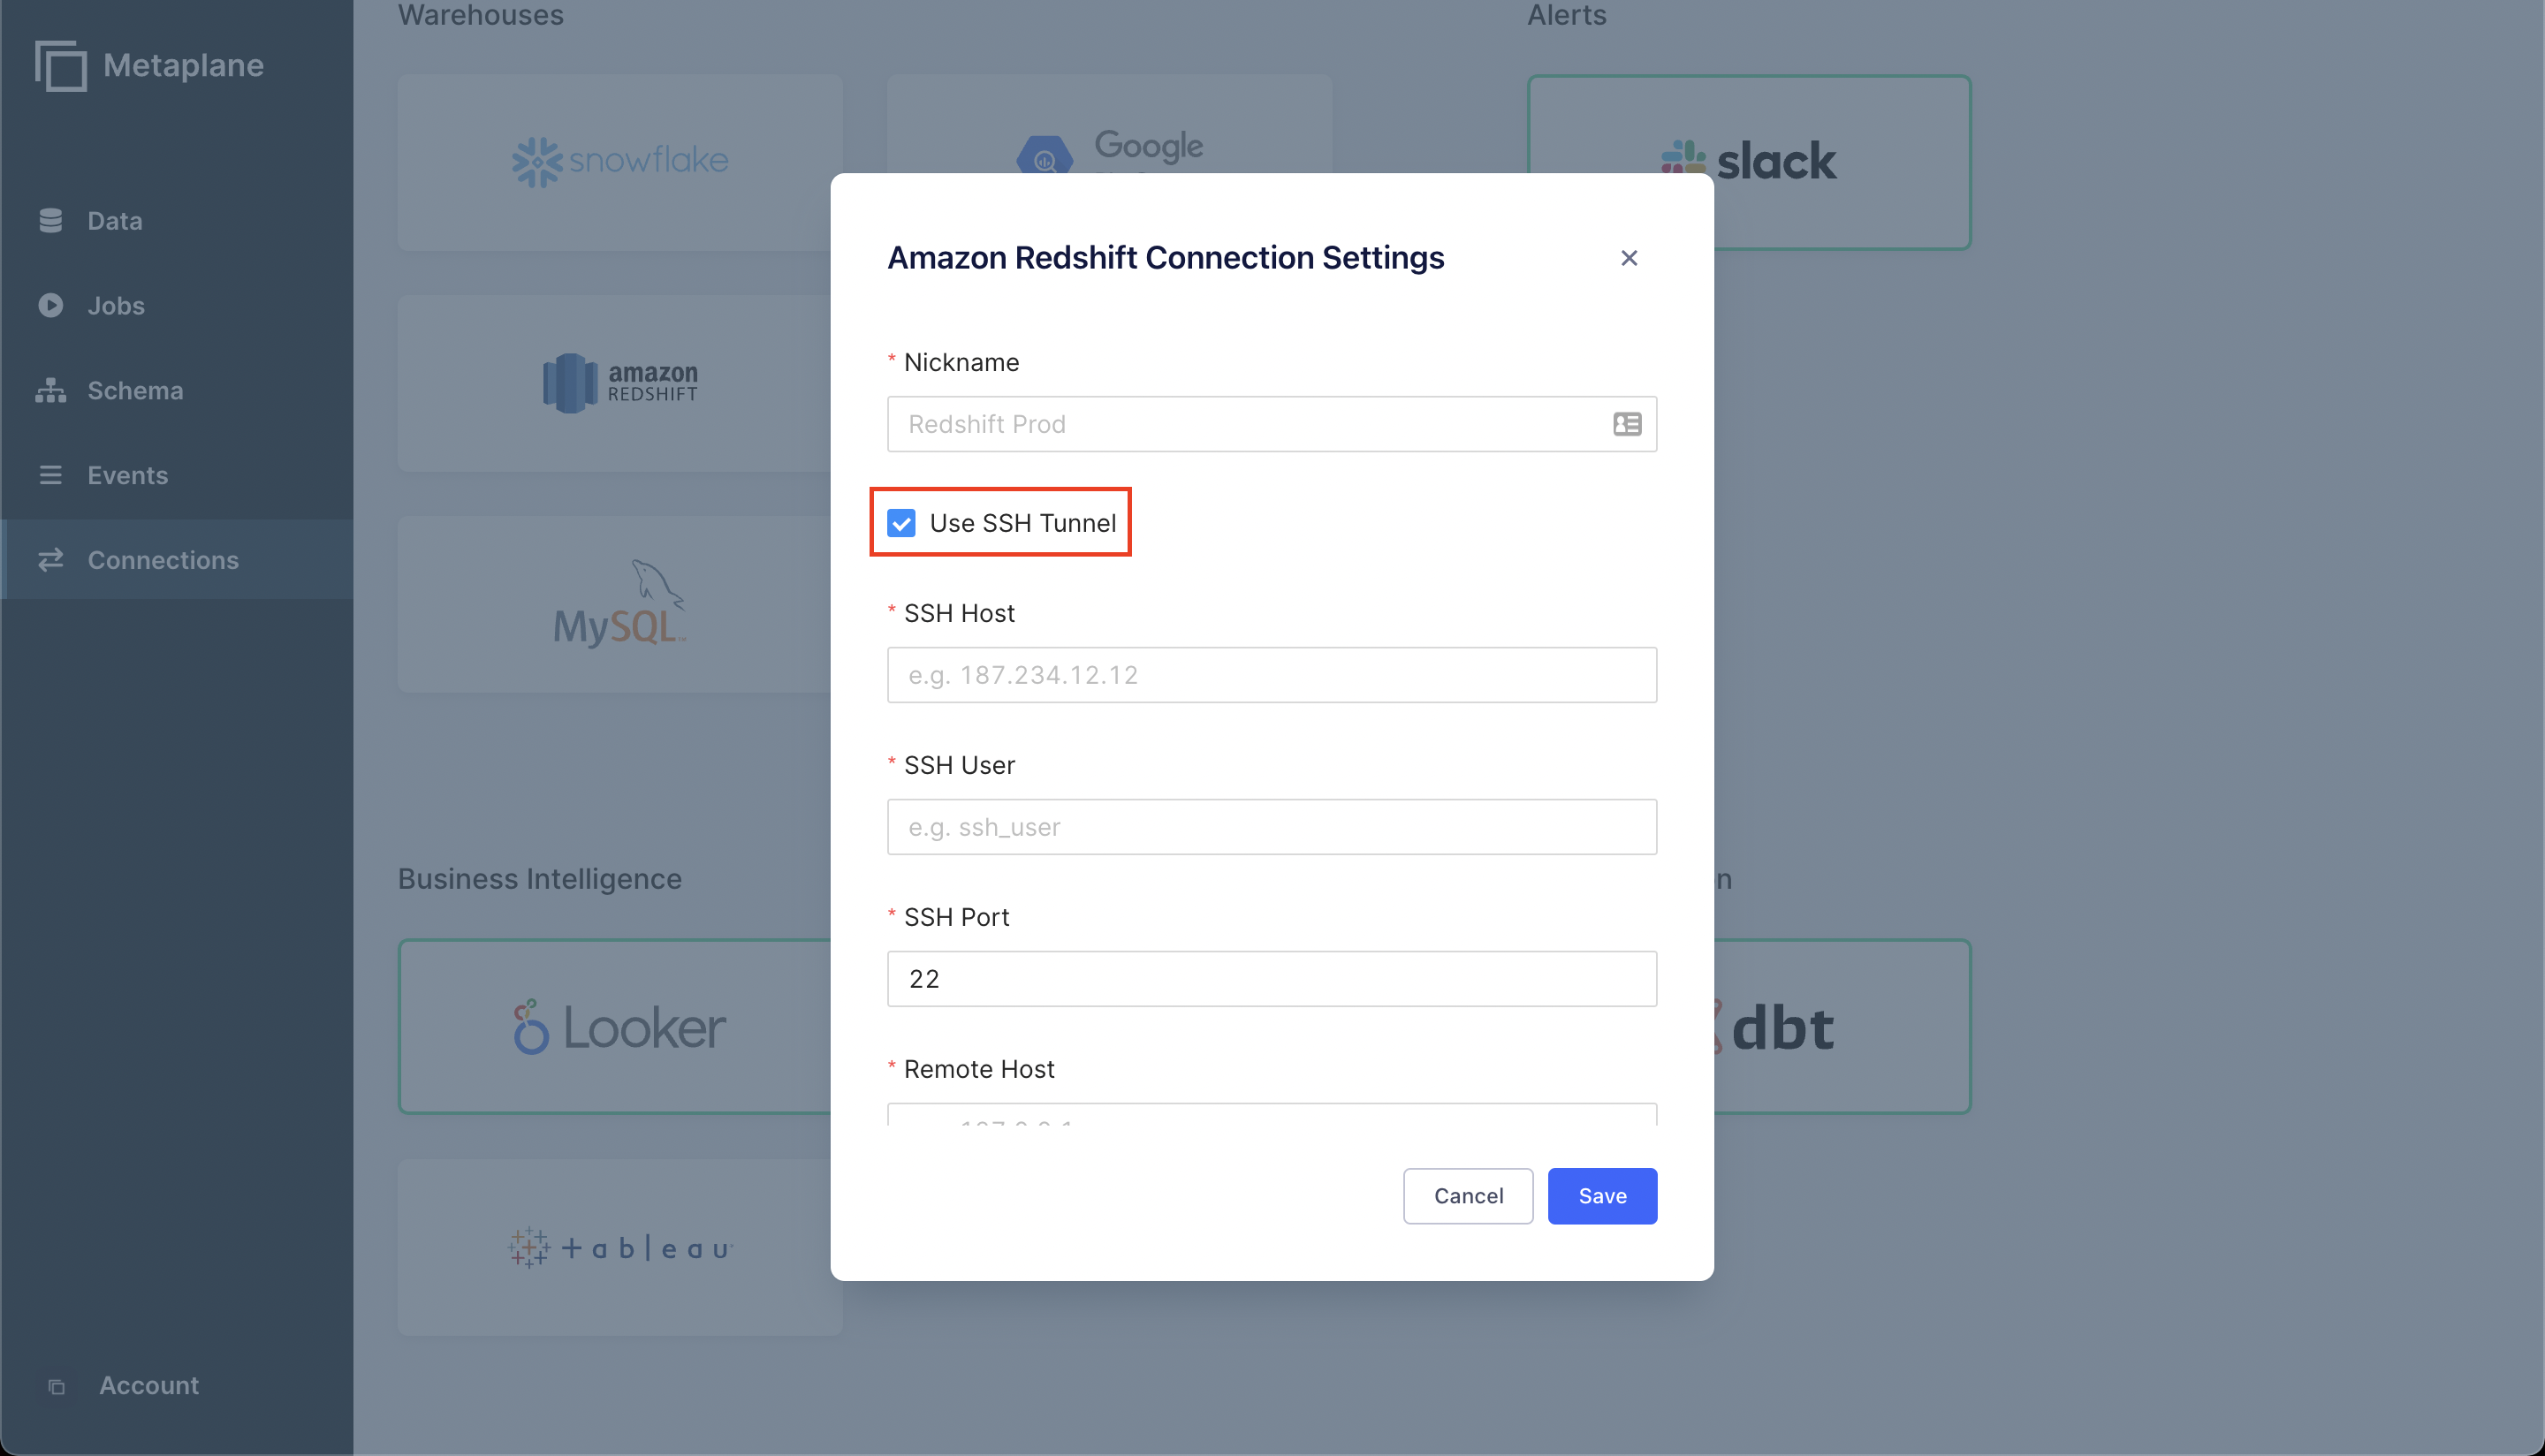Click the Events list icon
Screen dimensions: 2545x1456
(51, 475)
